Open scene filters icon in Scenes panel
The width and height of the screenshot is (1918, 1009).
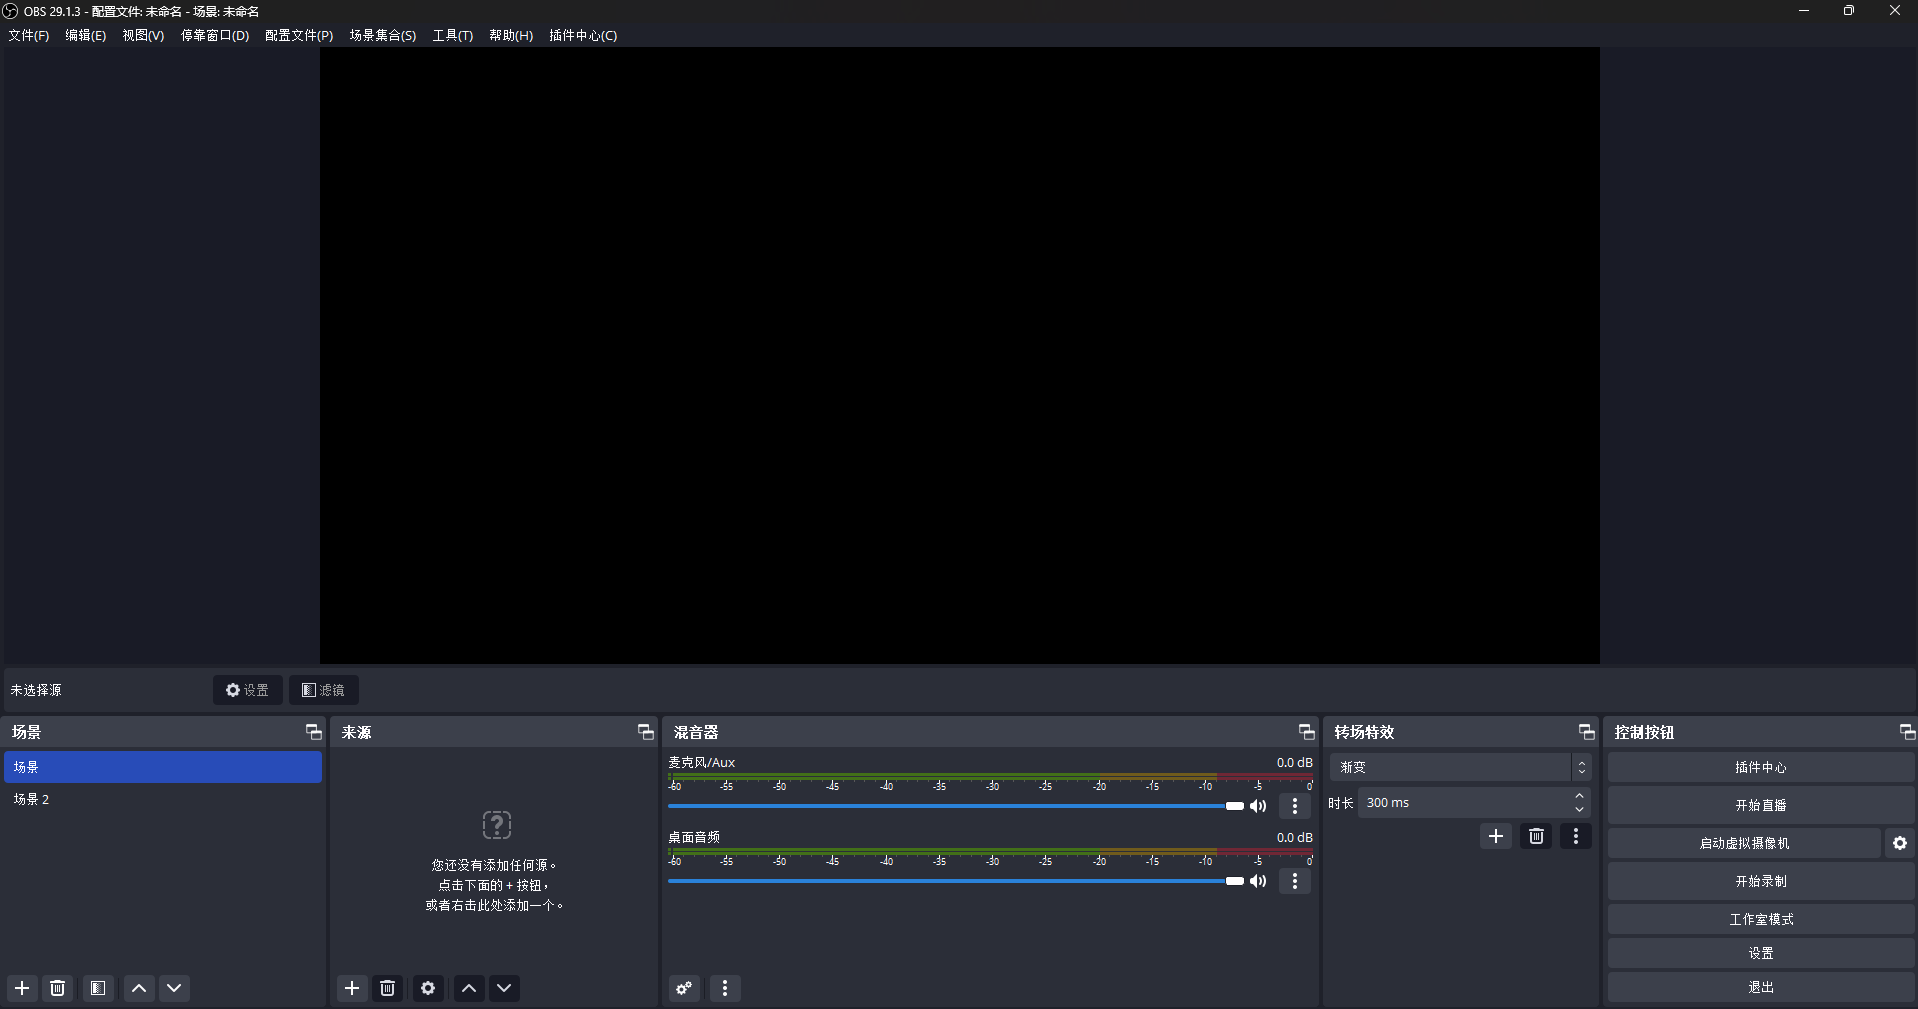pyautogui.click(x=98, y=988)
